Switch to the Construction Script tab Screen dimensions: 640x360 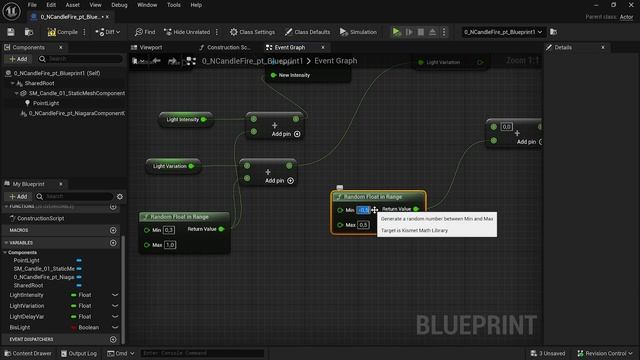(225, 47)
